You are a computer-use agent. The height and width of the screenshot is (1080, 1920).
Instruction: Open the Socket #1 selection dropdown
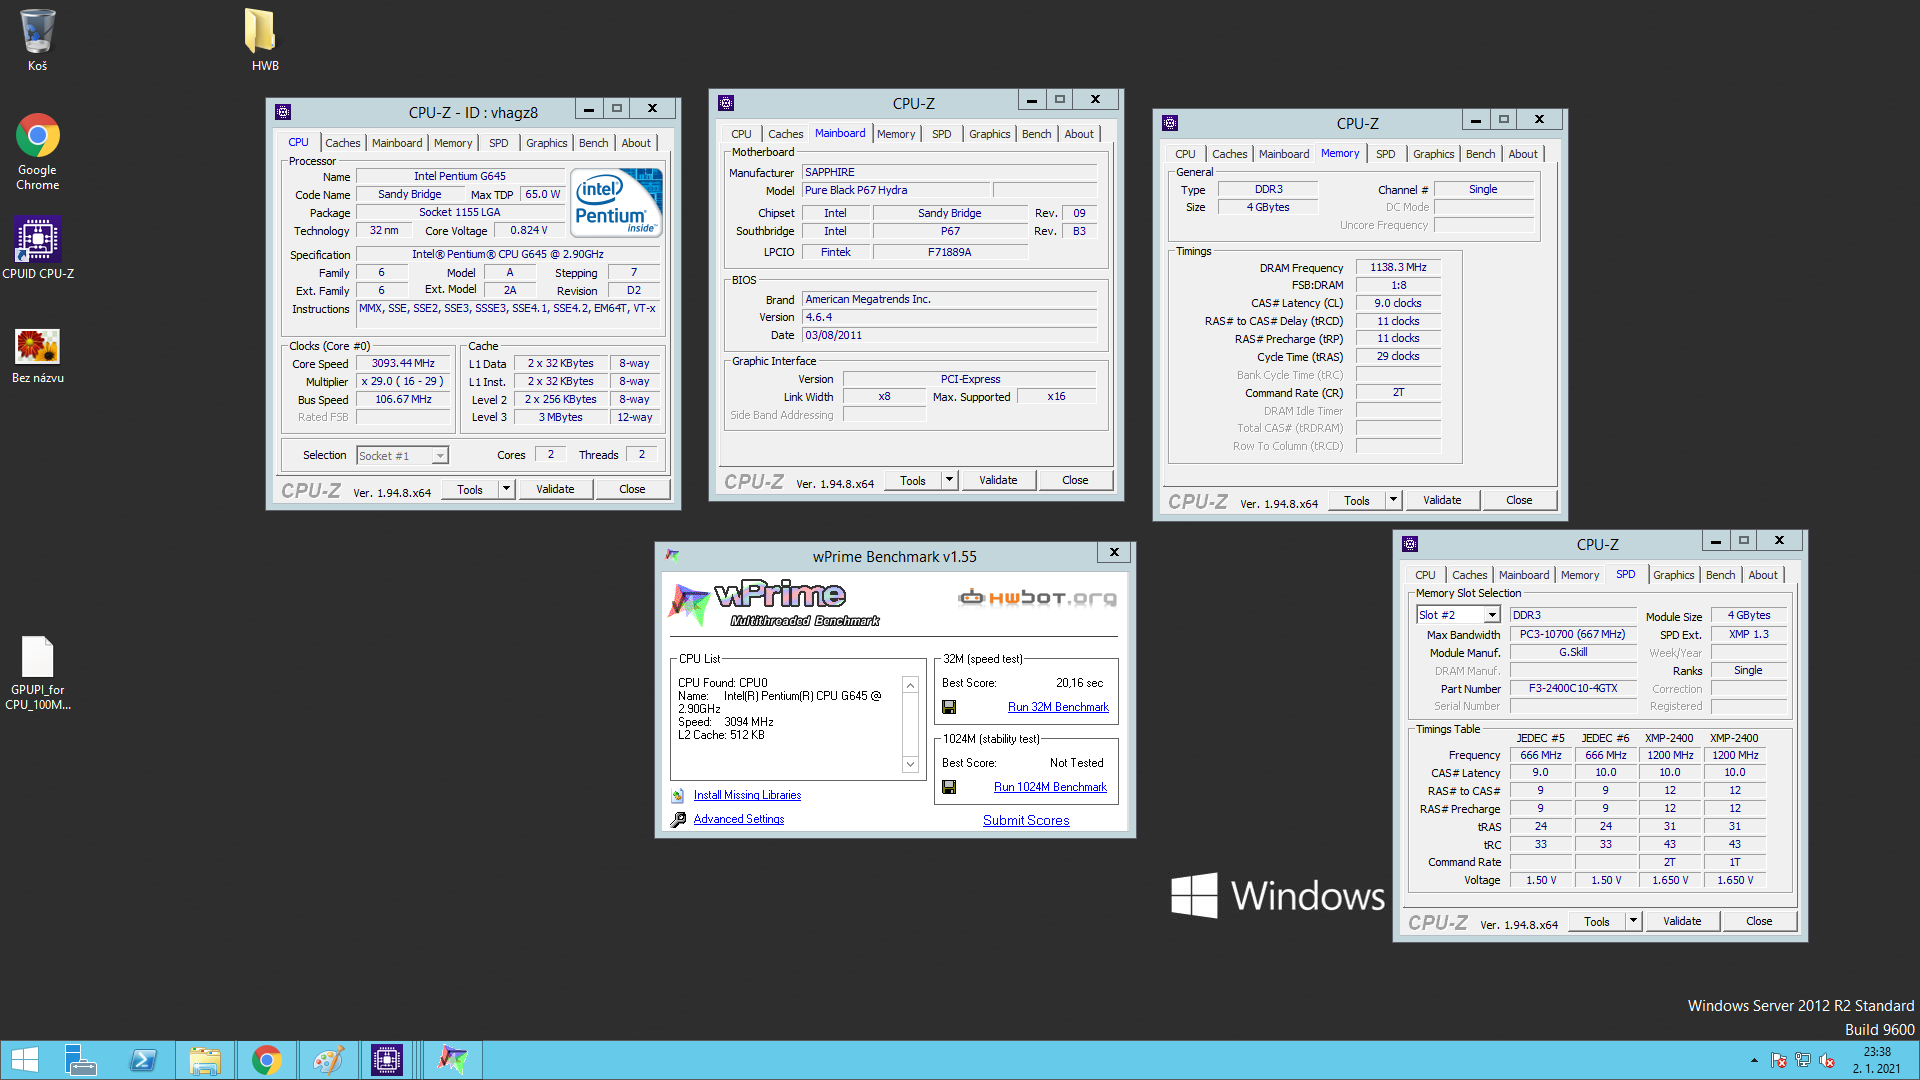point(439,456)
